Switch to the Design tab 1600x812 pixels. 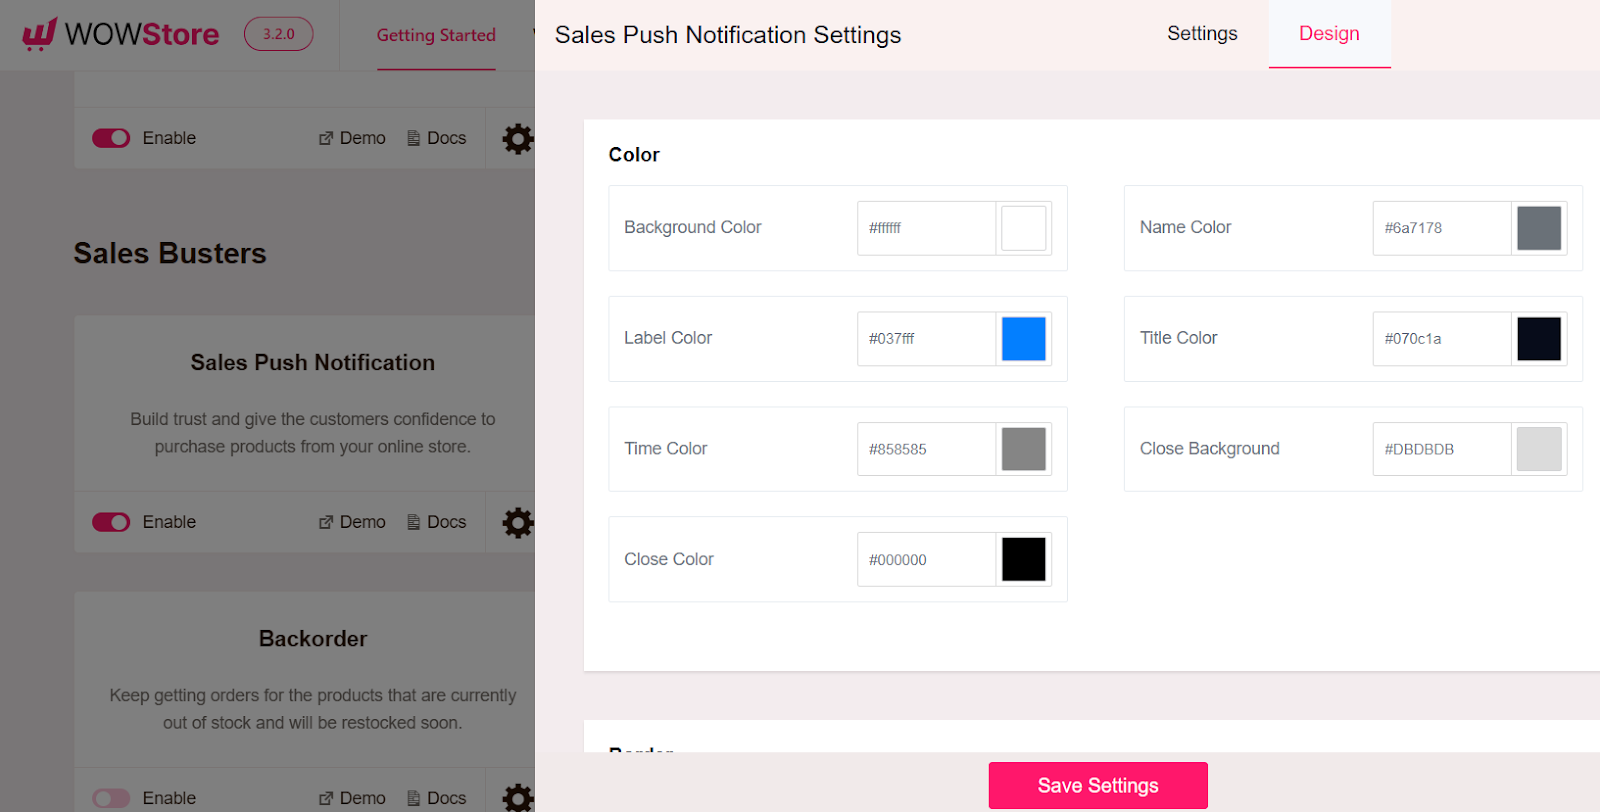[x=1329, y=34]
